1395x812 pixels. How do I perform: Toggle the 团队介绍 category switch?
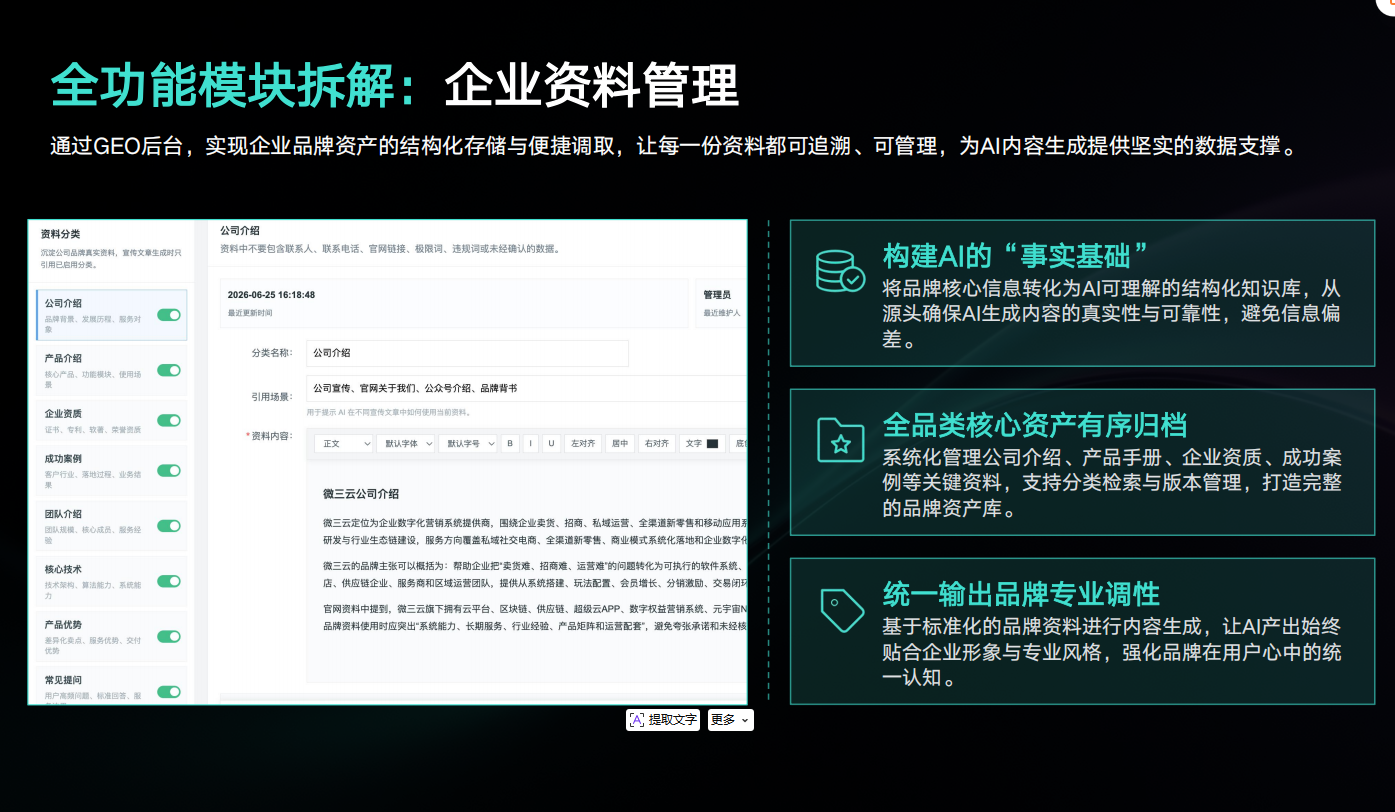(x=169, y=526)
